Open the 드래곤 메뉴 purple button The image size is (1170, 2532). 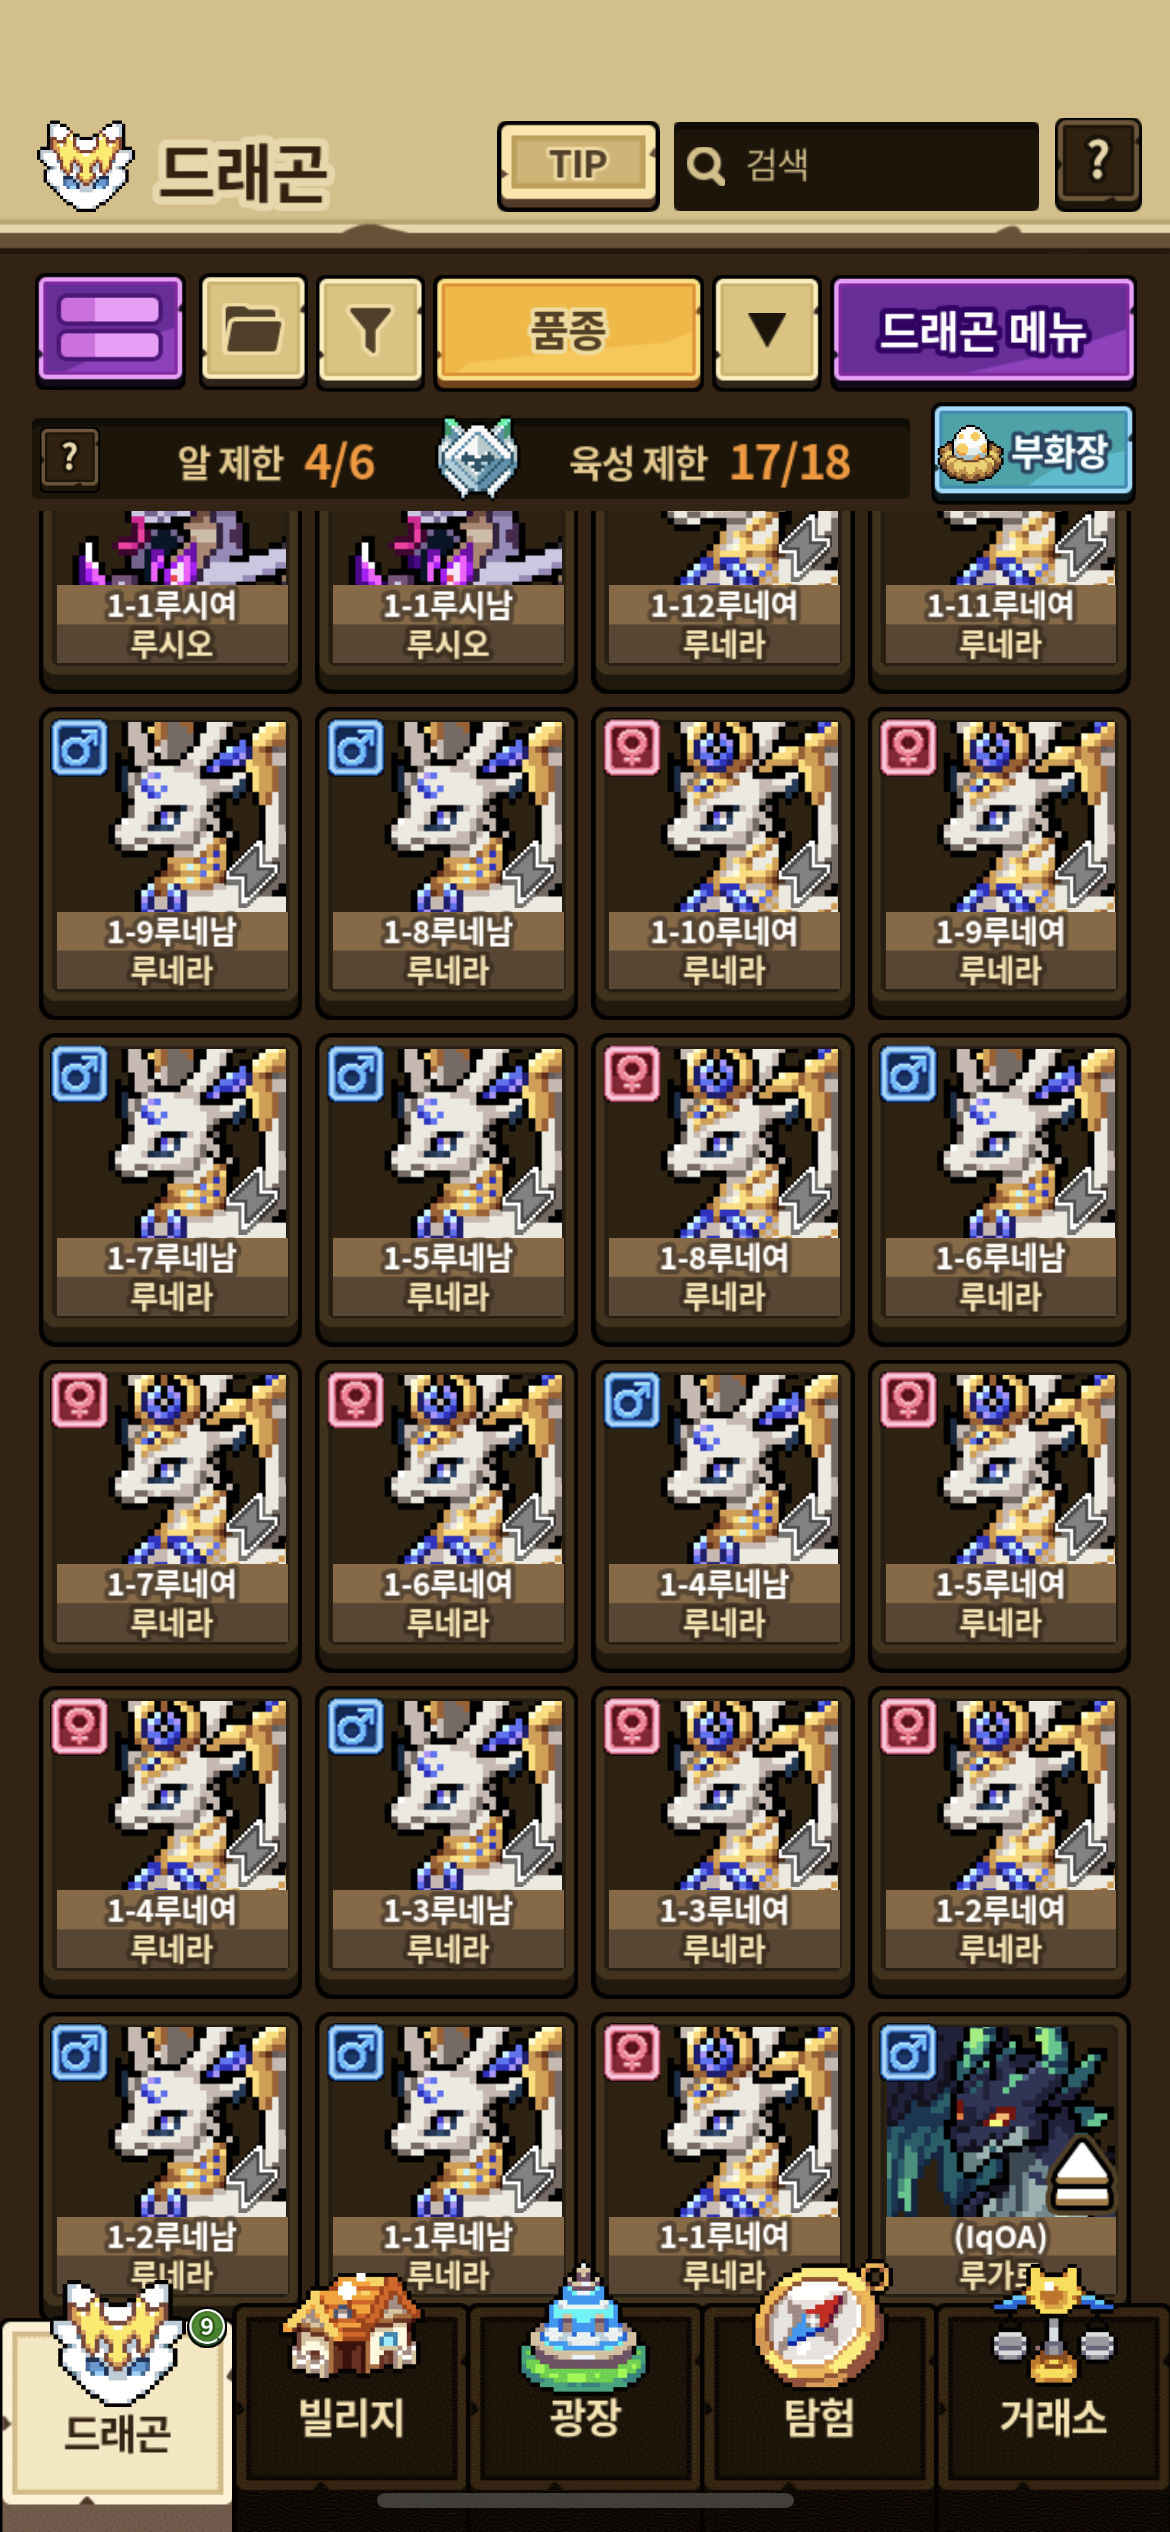pyautogui.click(x=983, y=330)
